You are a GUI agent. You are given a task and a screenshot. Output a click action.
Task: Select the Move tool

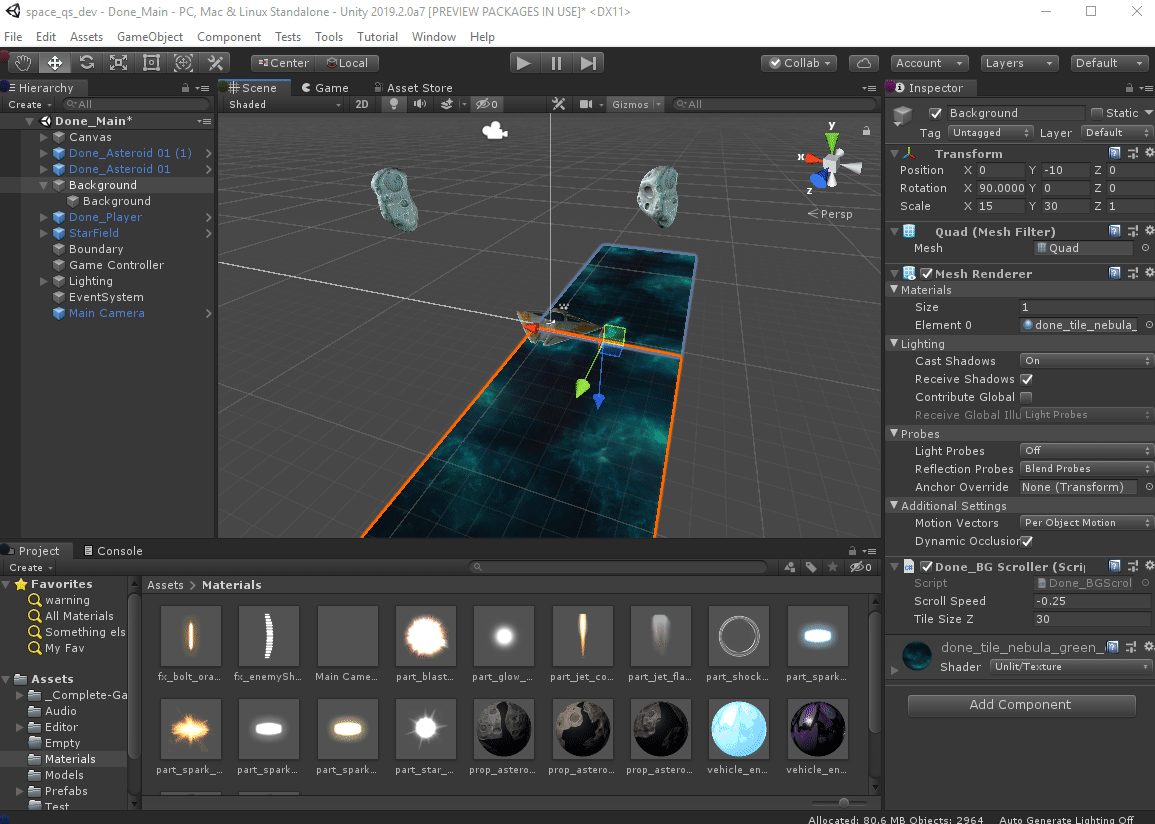pyautogui.click(x=55, y=63)
